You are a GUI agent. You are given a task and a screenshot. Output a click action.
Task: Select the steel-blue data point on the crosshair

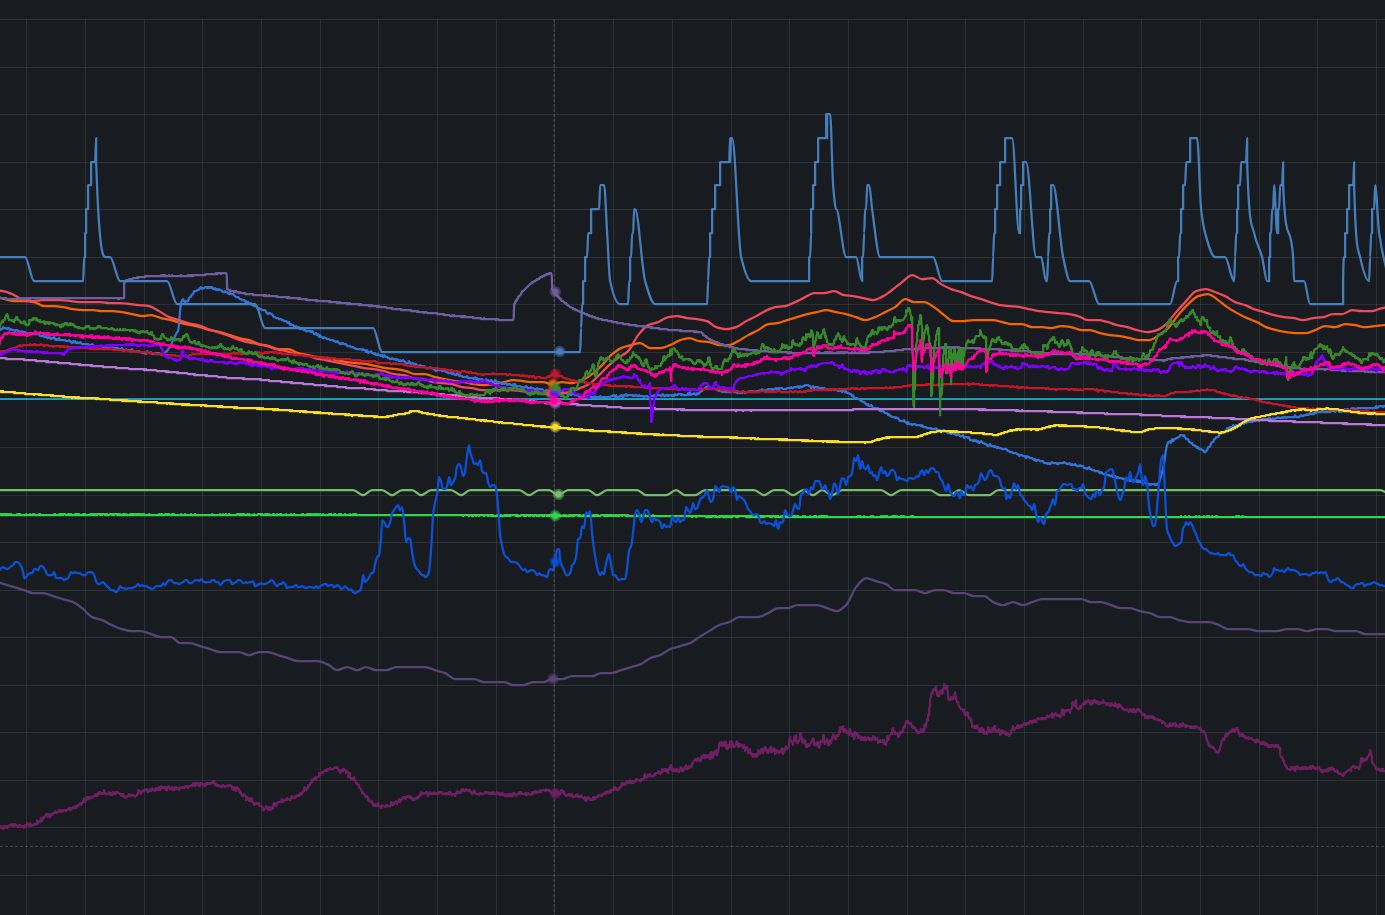(559, 352)
